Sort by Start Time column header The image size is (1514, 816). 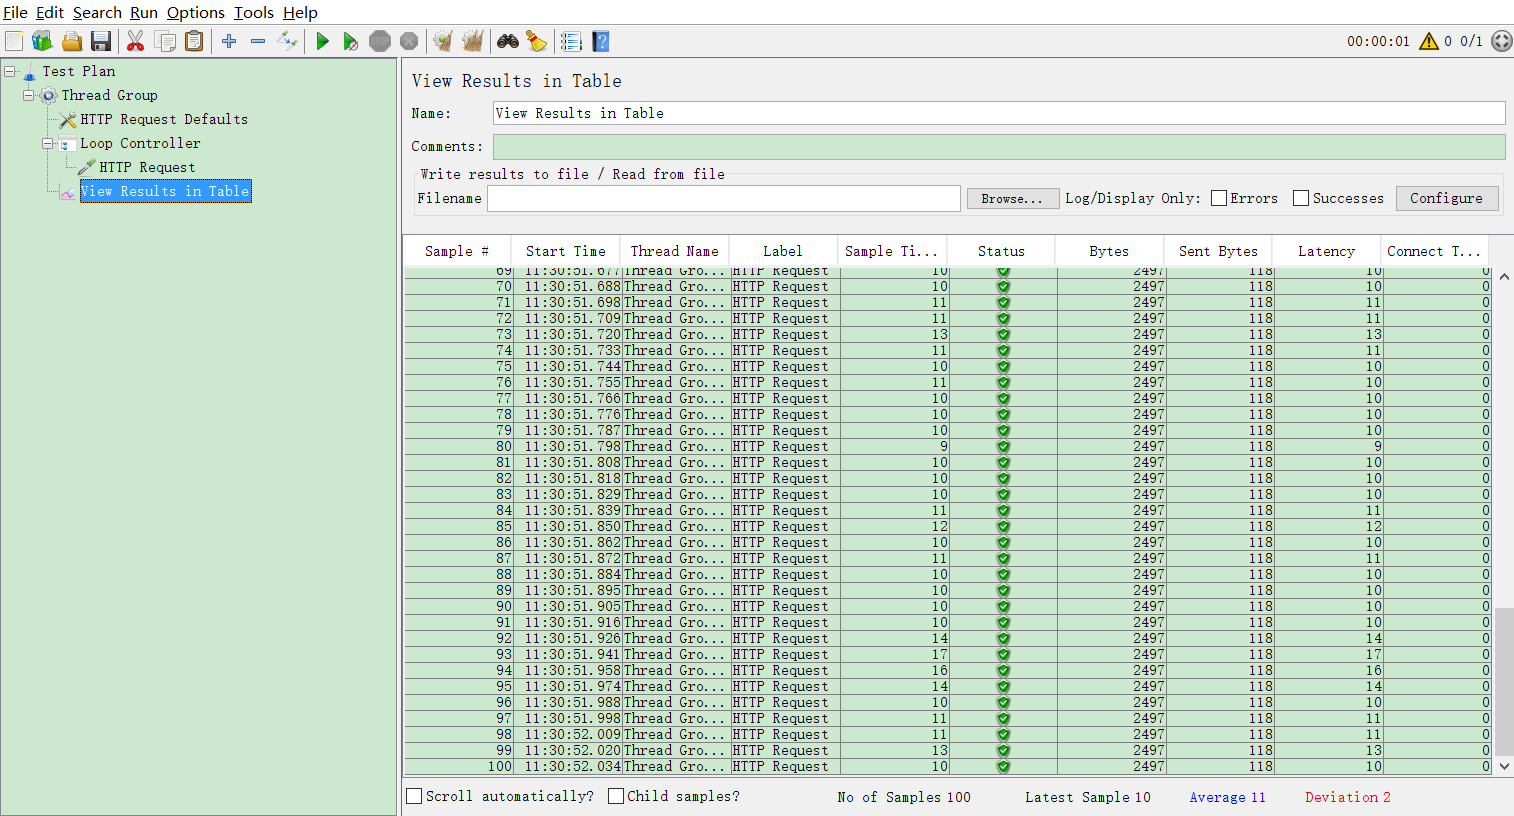[x=566, y=251]
